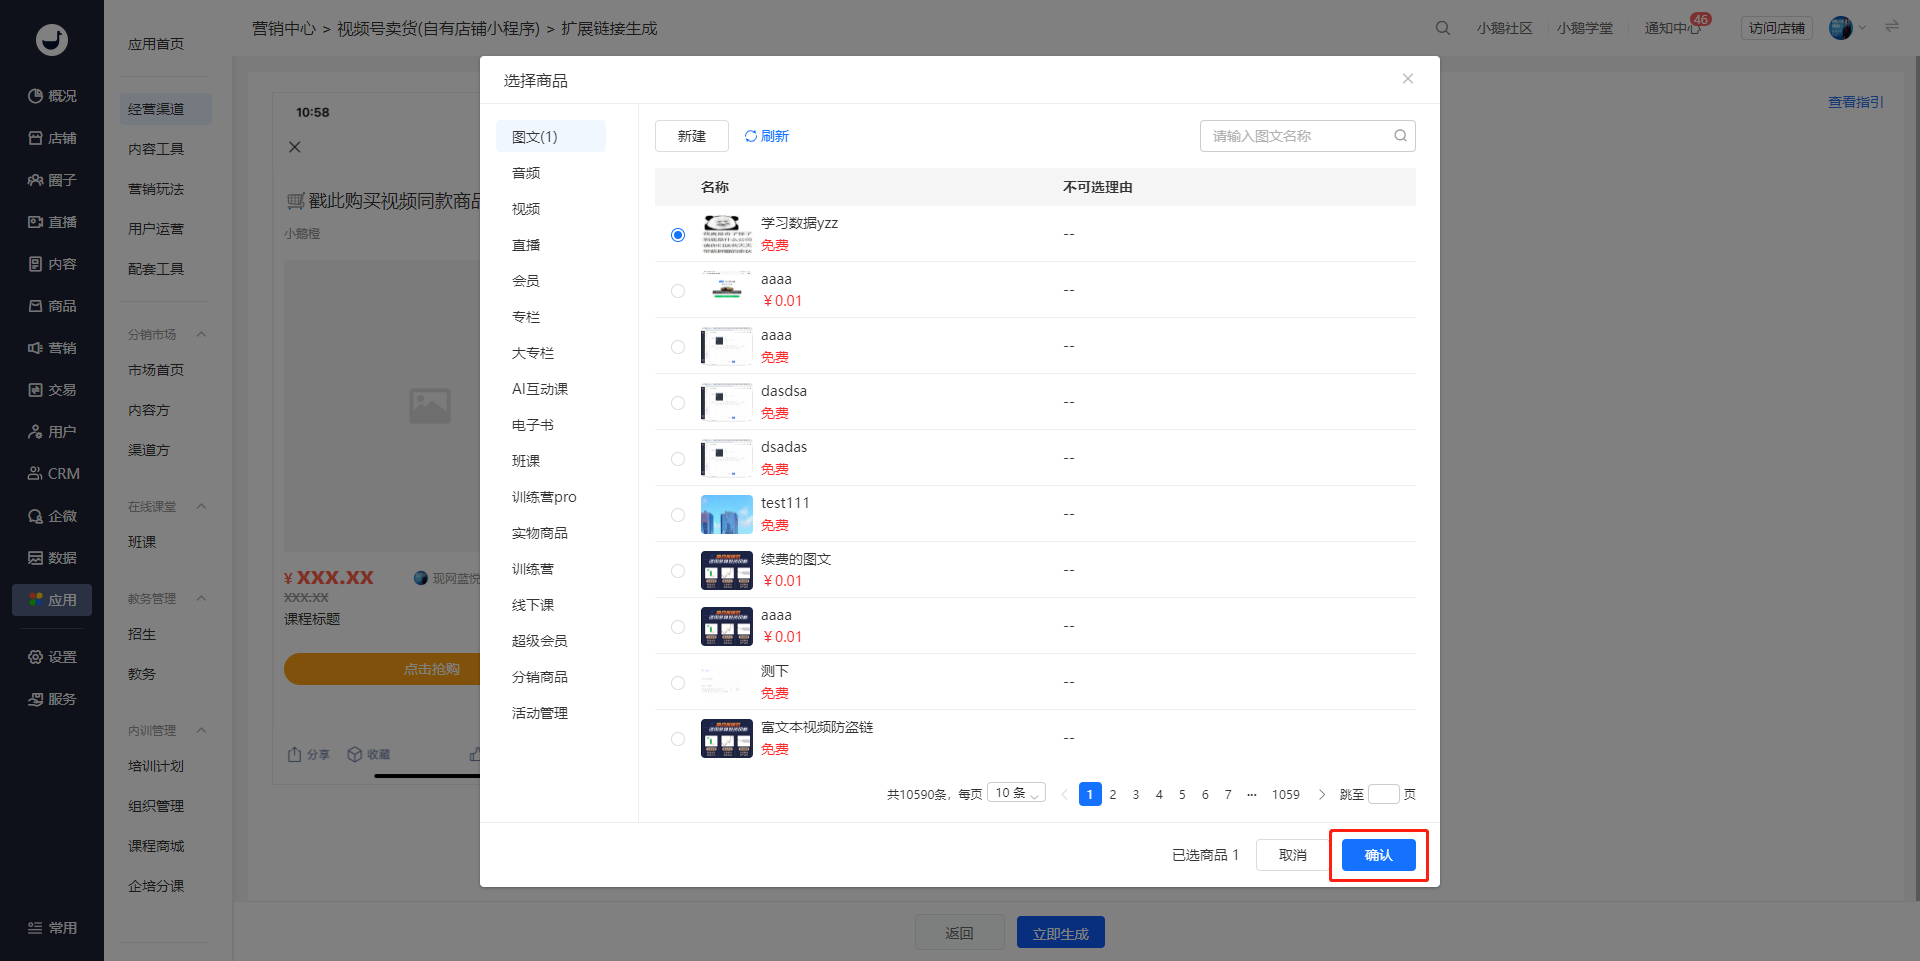Click the 跳至 page number input
The height and width of the screenshot is (961, 1920).
1383,794
